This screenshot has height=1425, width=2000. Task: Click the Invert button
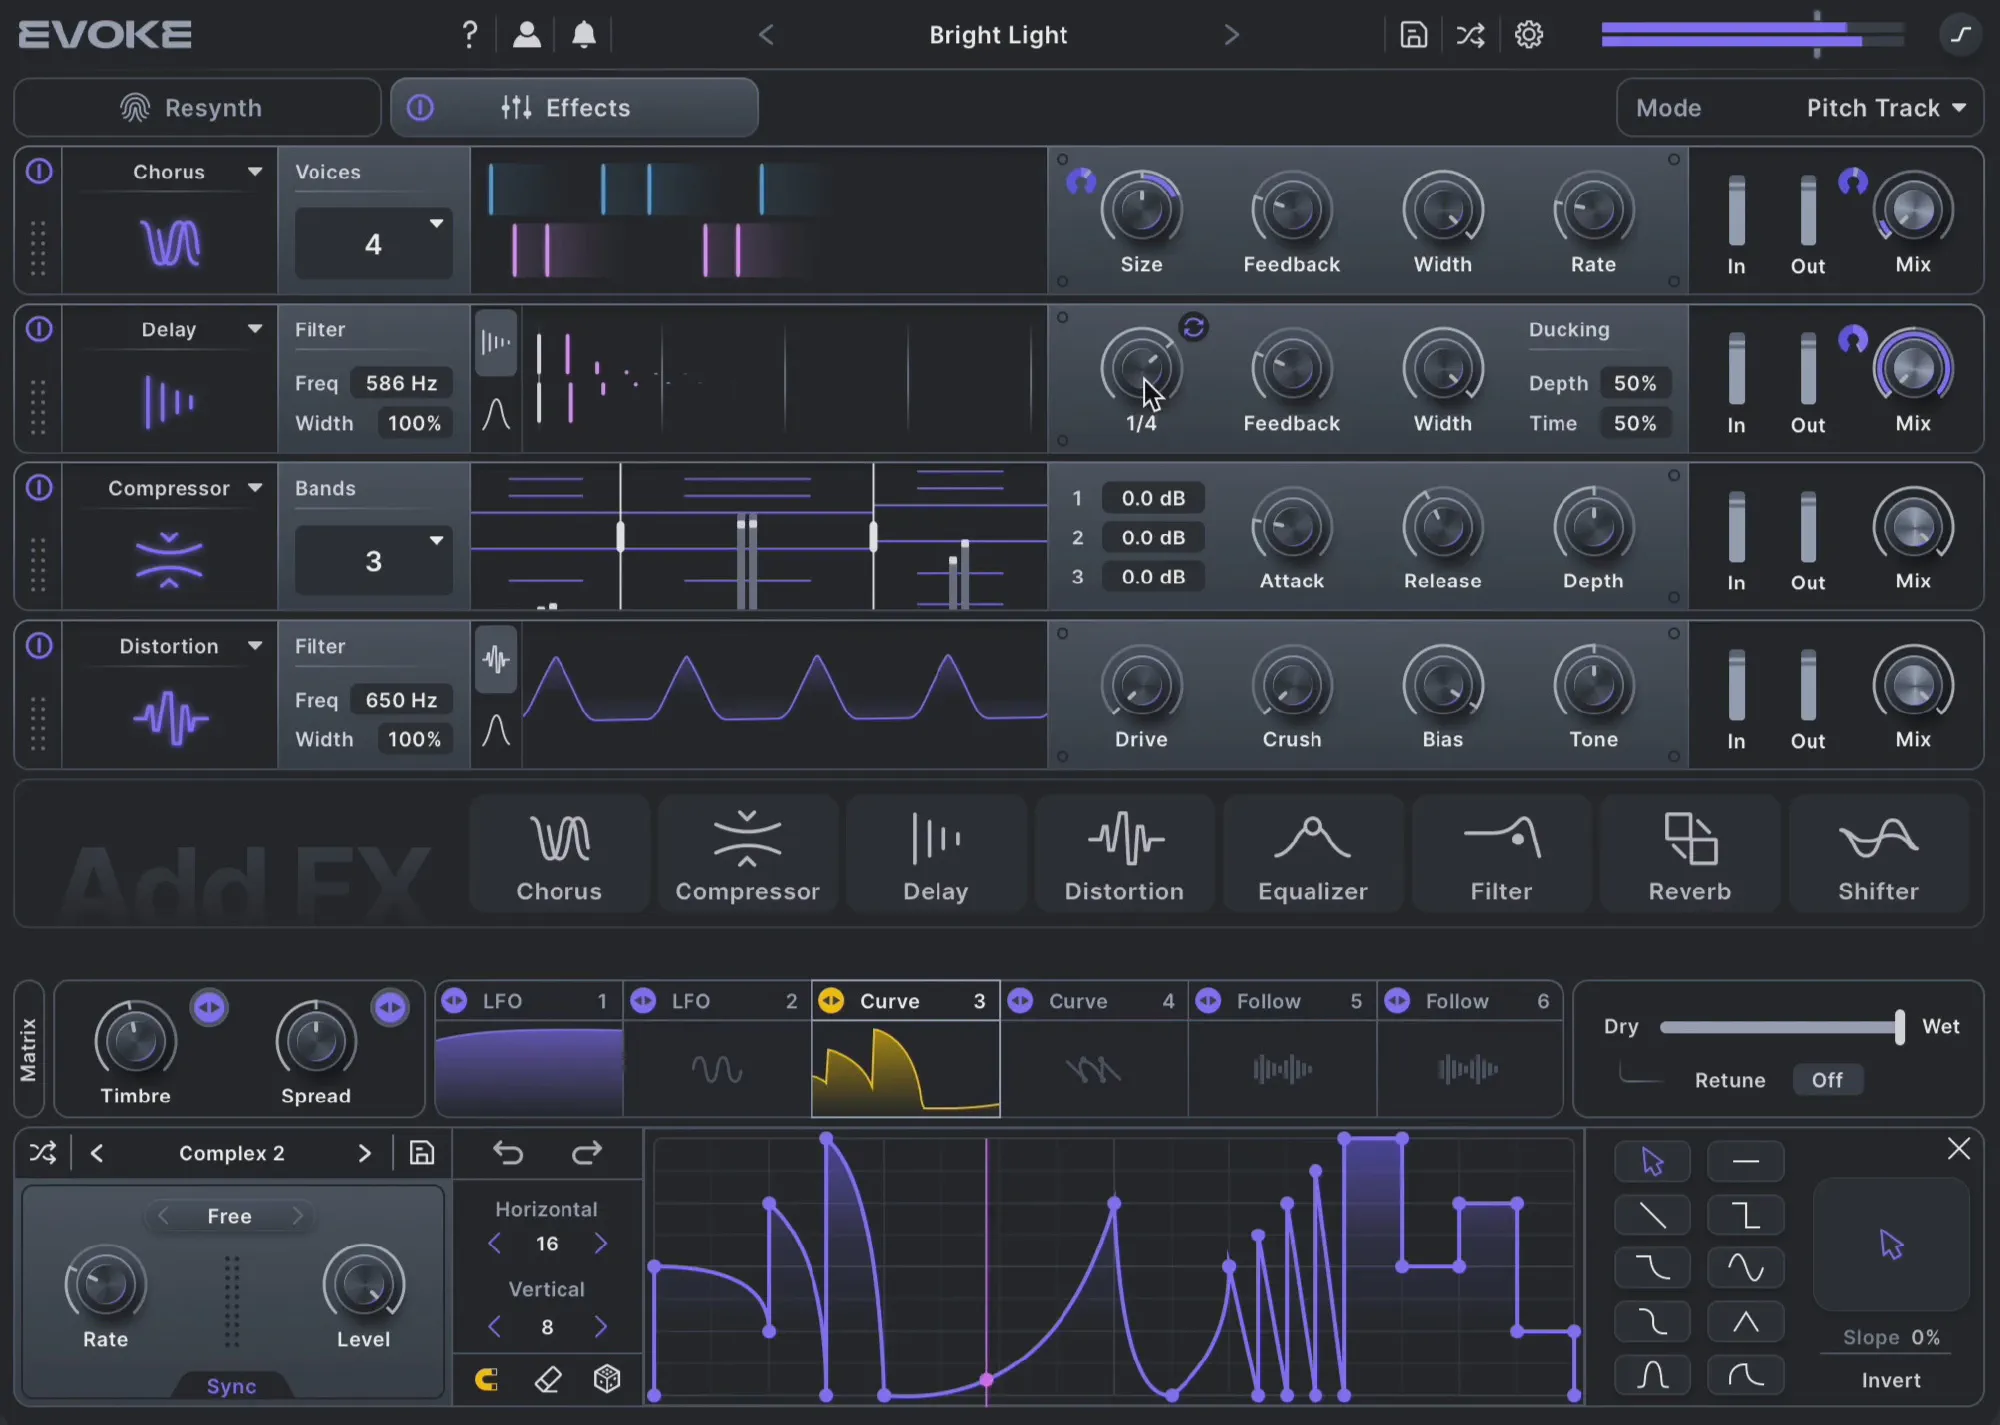[1890, 1380]
